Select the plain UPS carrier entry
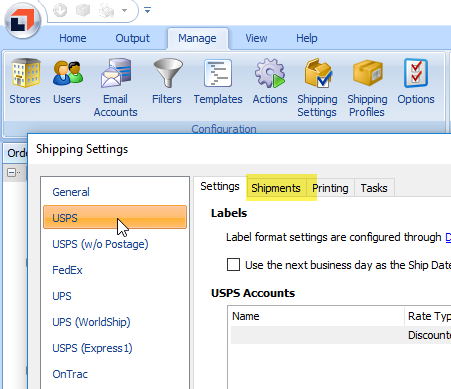451x389 pixels. (x=115, y=296)
